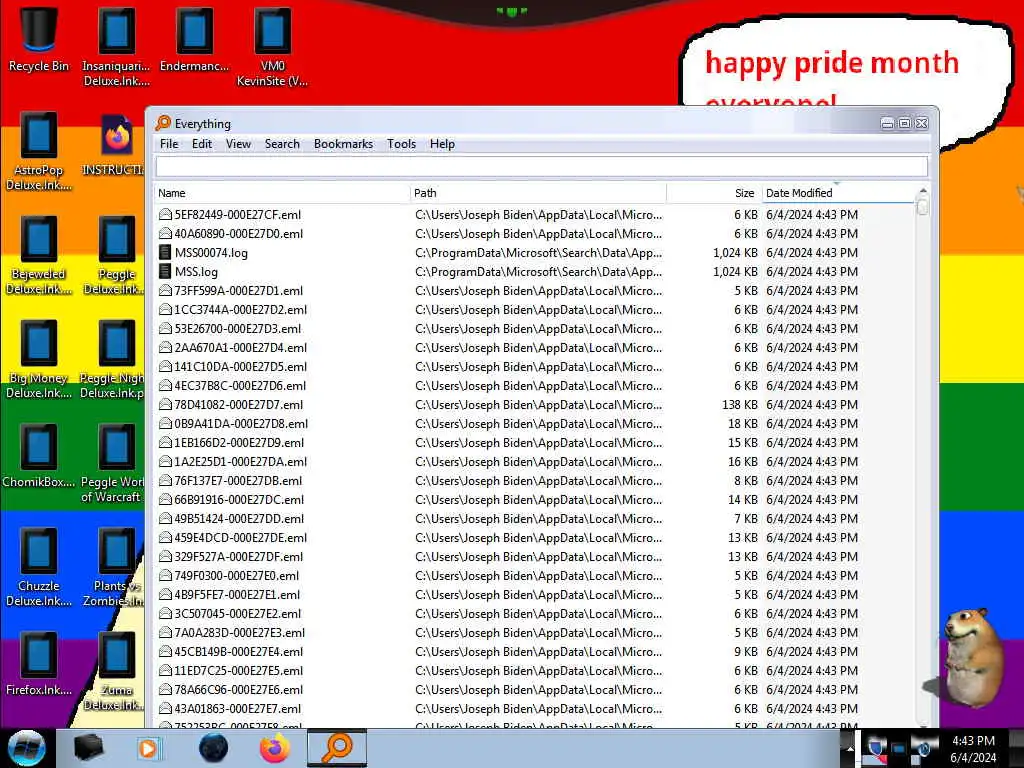
Task: Select the AstroPop Deluxe shortcut icon
Action: [x=39, y=135]
